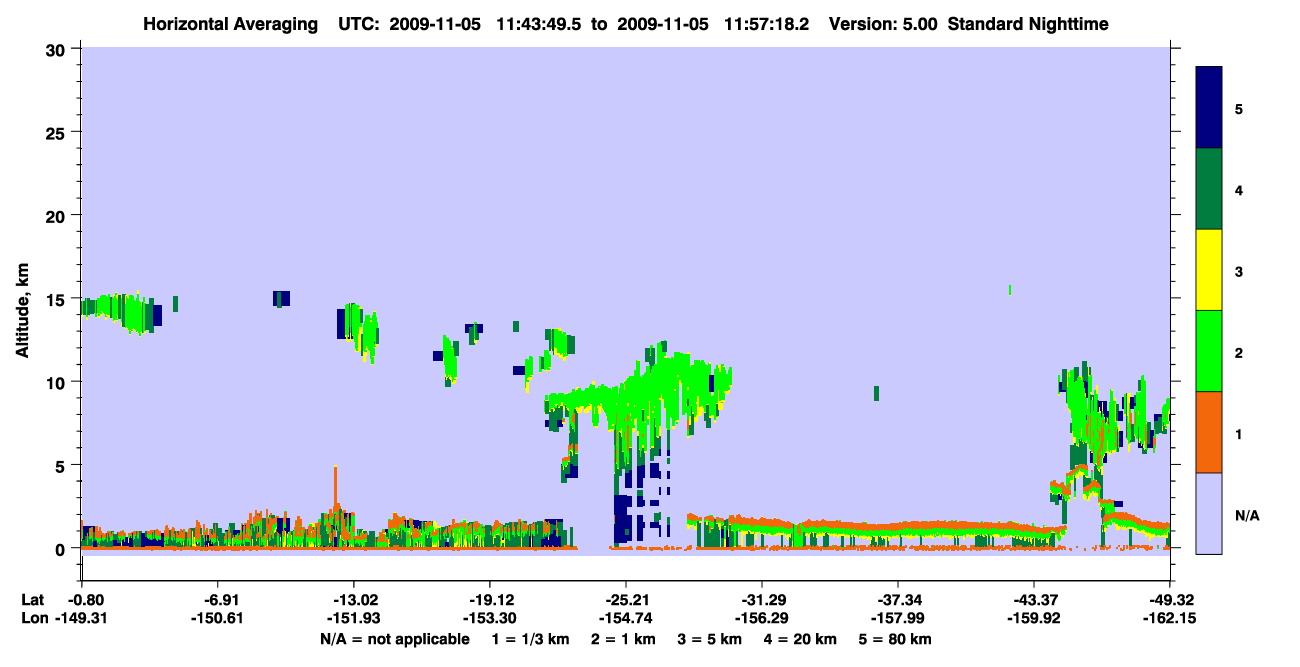The width and height of the screenshot is (1300, 667).
Task: Click the yellow colorbar segment labeled 3
Action: 1209,270
